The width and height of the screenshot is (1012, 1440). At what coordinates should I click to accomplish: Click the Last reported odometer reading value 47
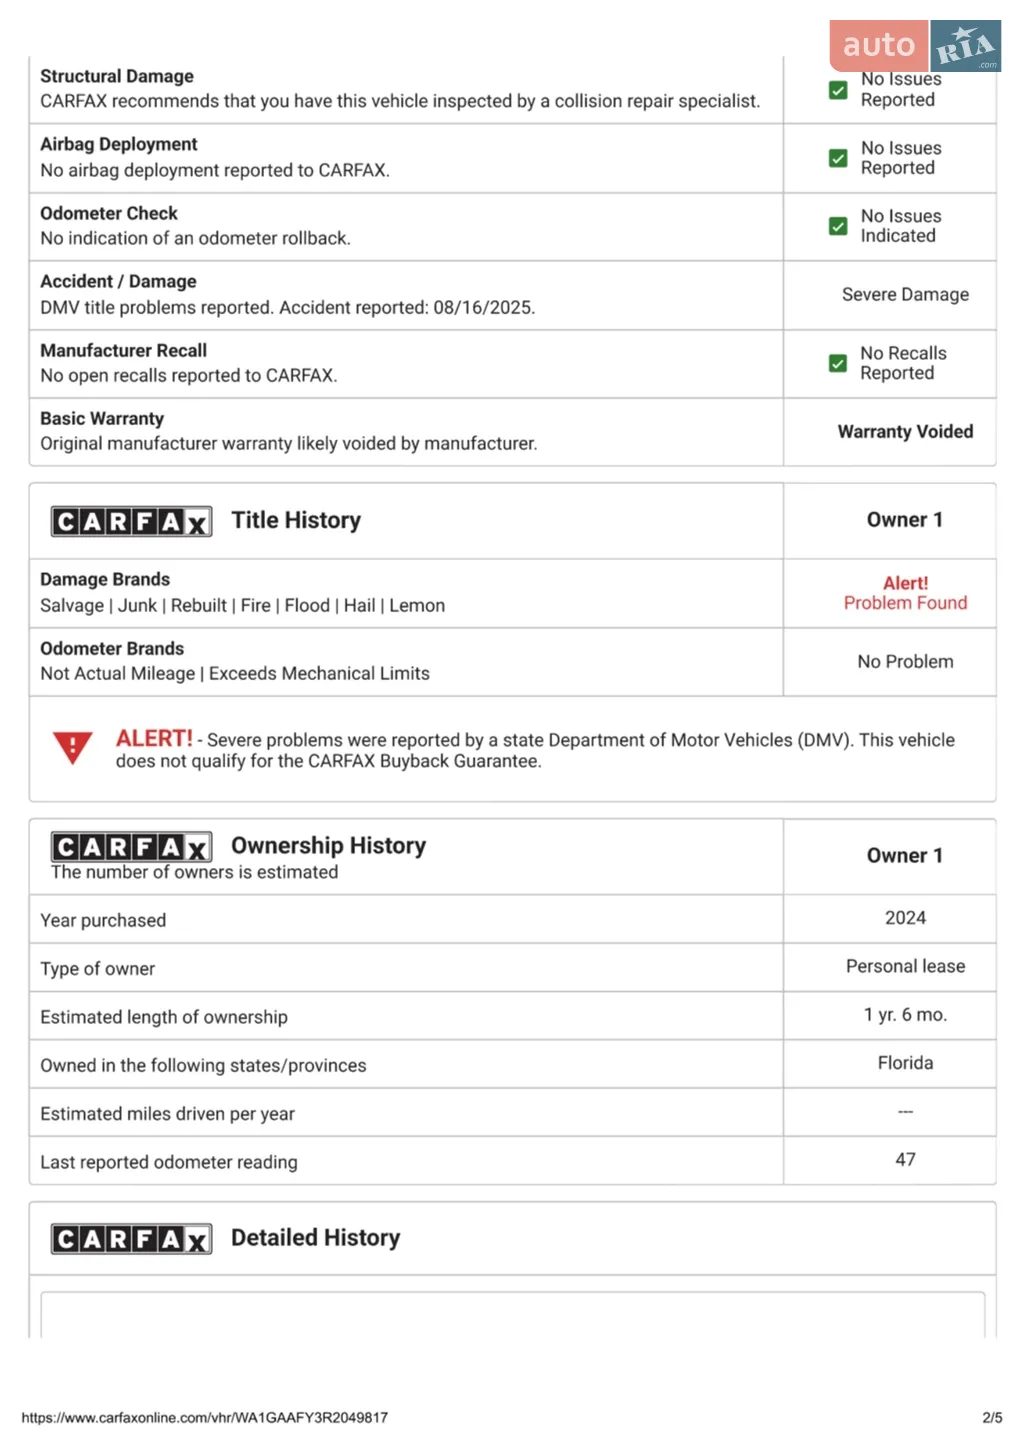905,1159
